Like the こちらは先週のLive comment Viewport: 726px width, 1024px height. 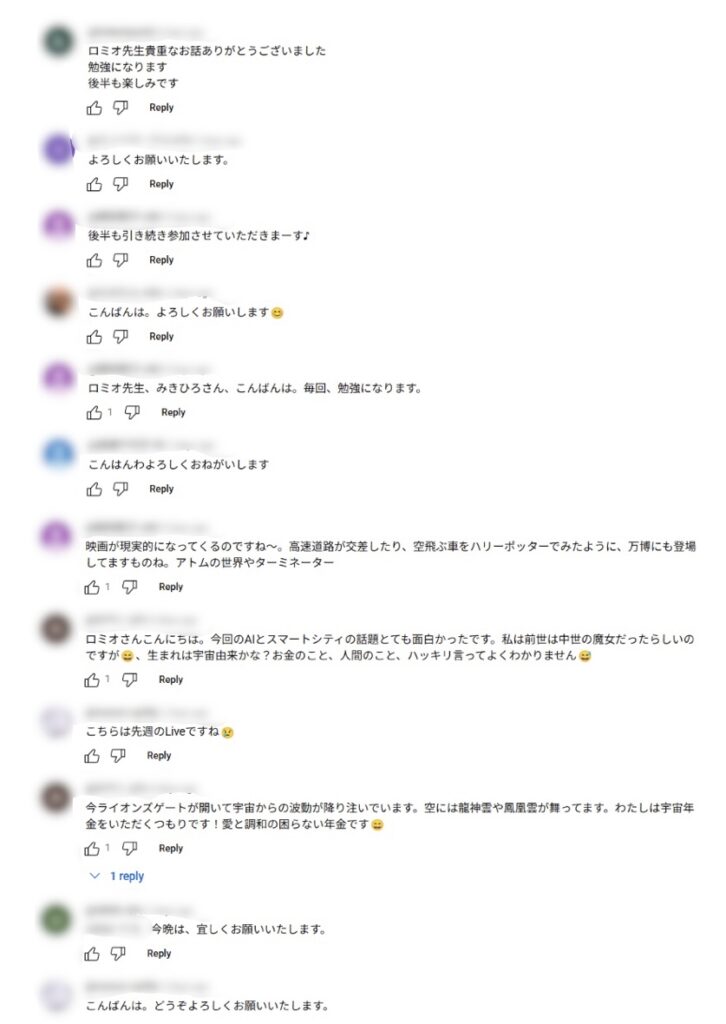pyautogui.click(x=92, y=756)
